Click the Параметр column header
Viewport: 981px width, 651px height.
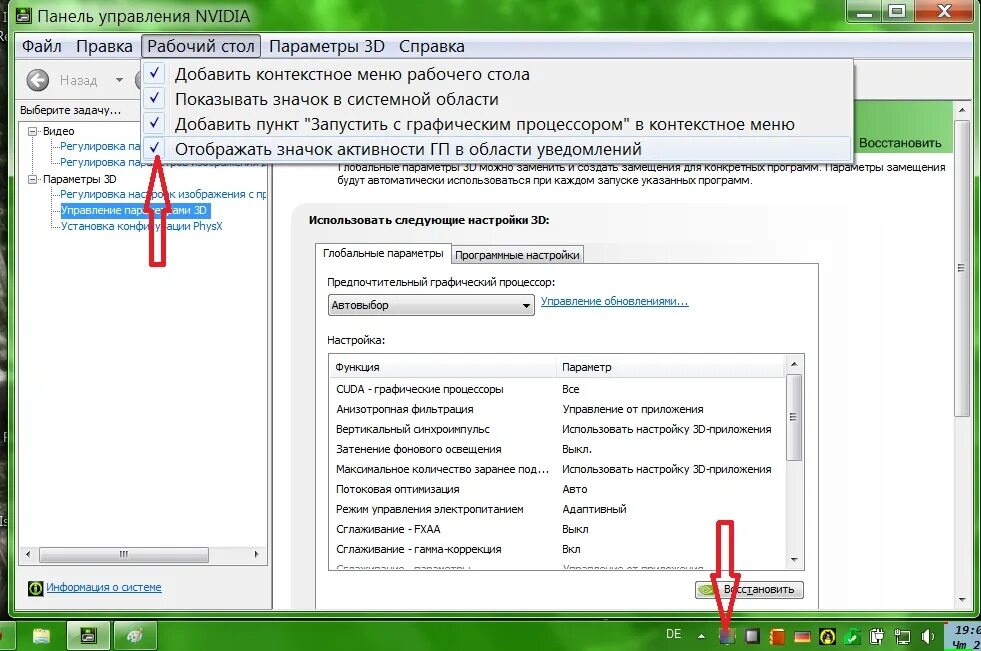pyautogui.click(x=669, y=367)
